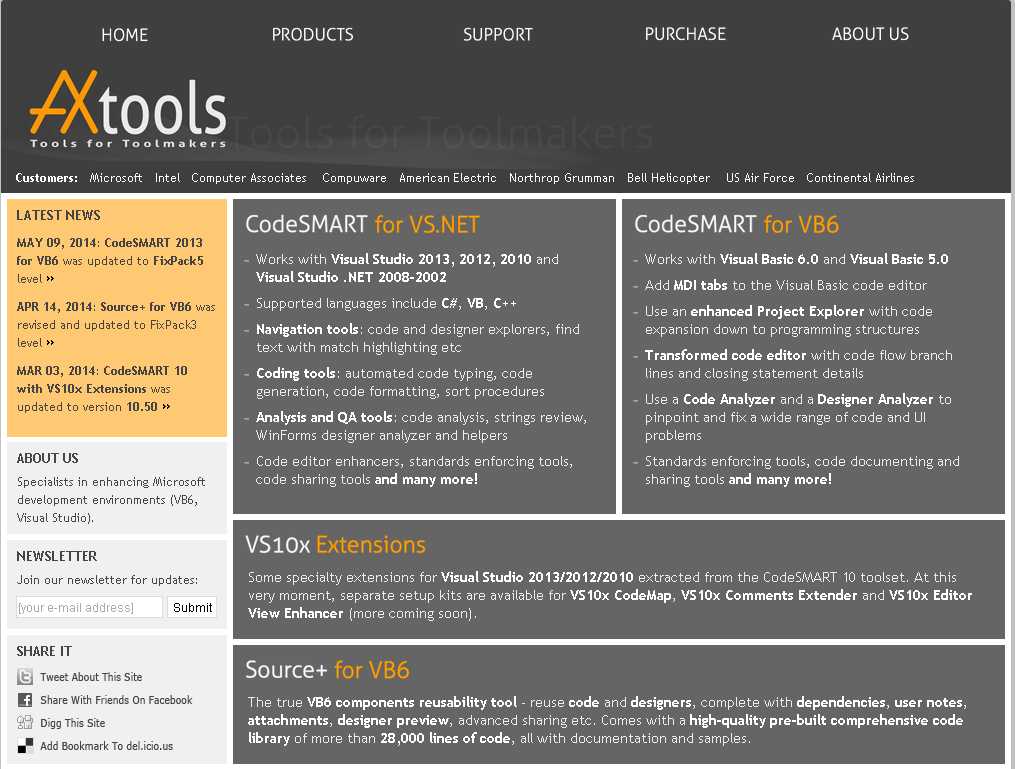Click Share With Friends On Facebook
The height and width of the screenshot is (769, 1015).
116,700
